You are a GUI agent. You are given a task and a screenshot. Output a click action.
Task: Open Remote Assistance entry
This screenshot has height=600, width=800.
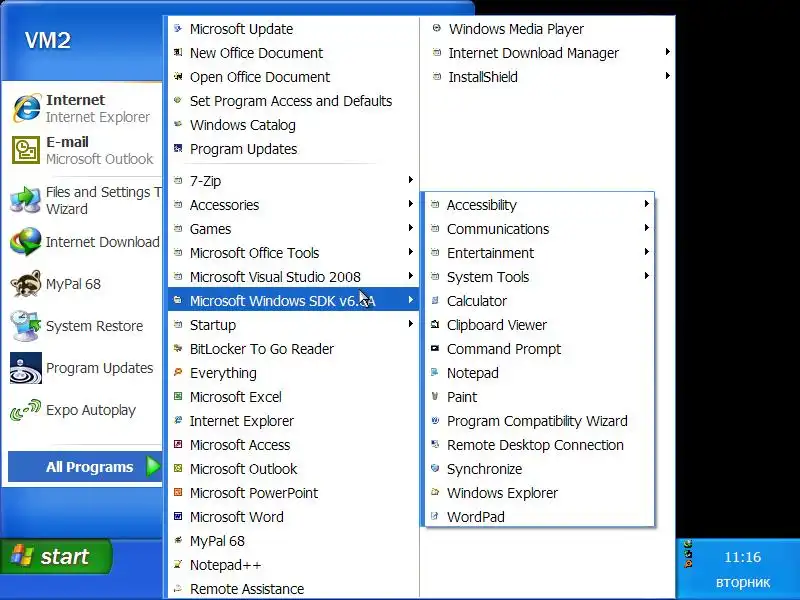(x=293, y=588)
